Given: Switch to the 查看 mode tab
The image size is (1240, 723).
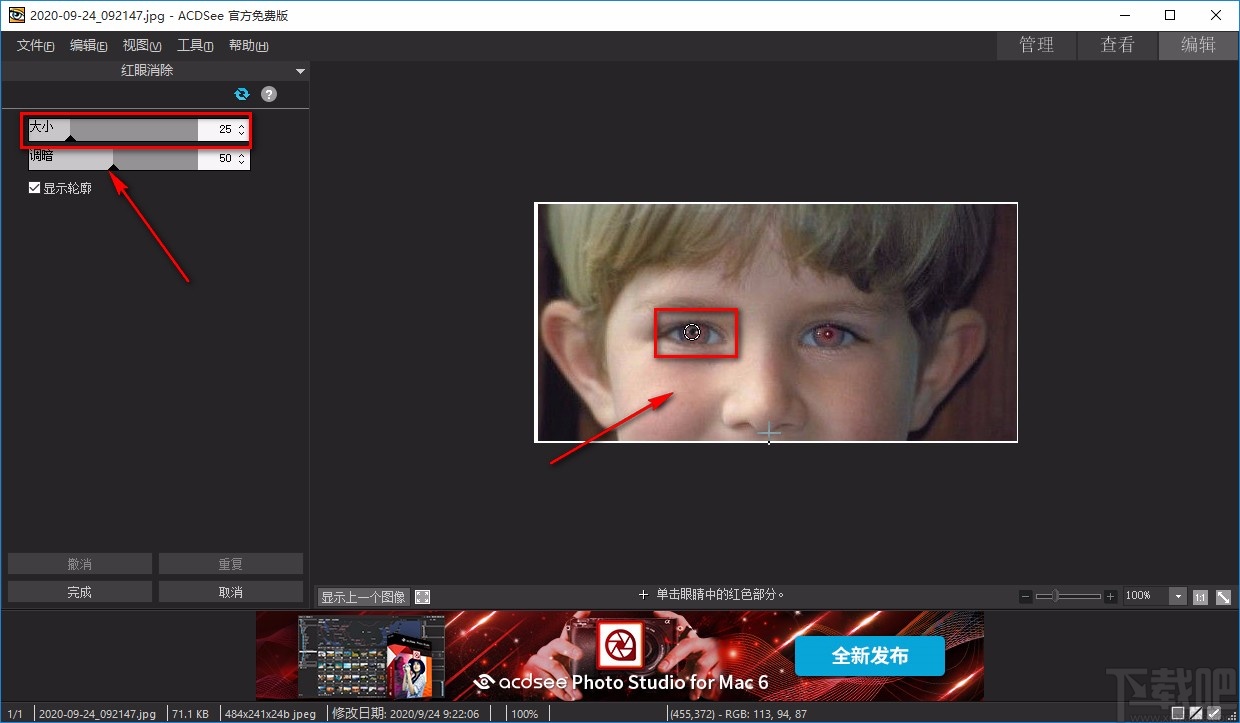Looking at the screenshot, I should click(1118, 45).
